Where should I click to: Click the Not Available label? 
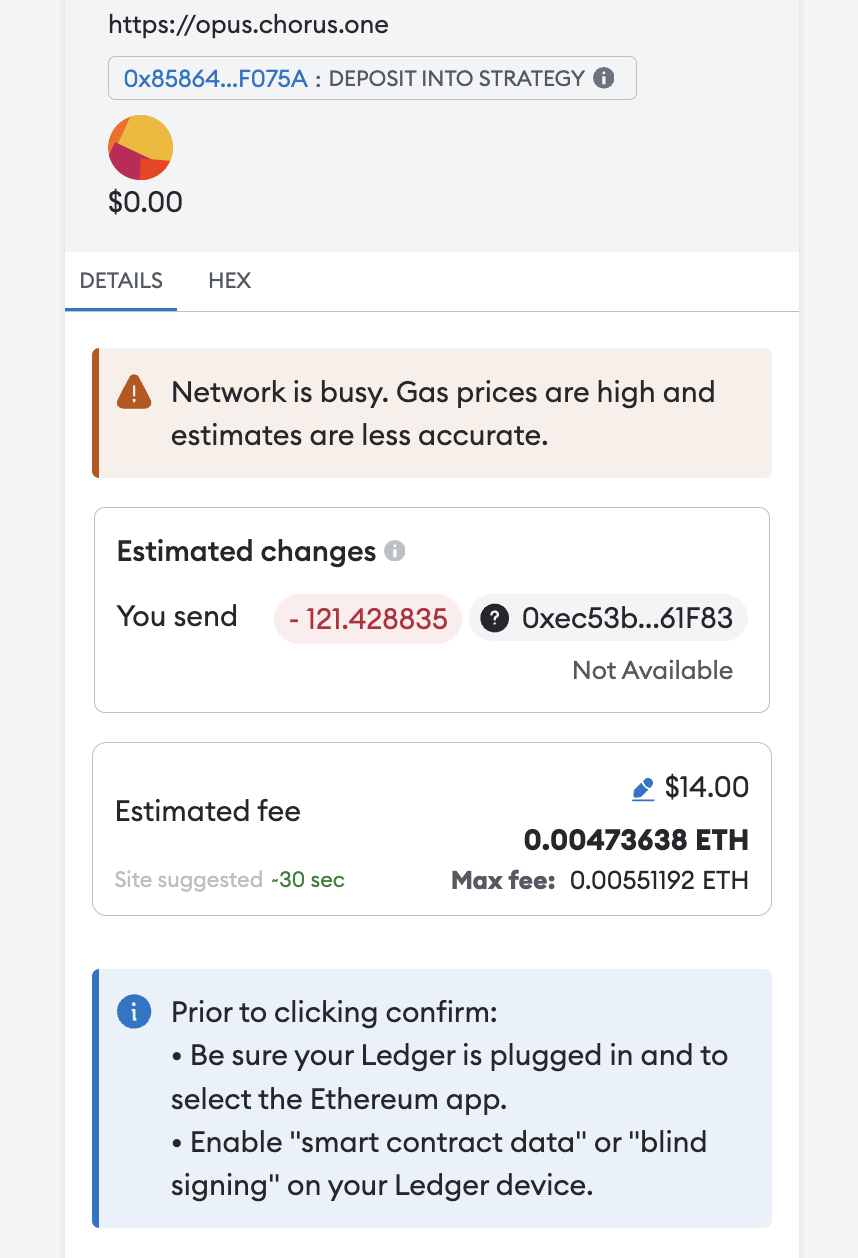click(652, 670)
